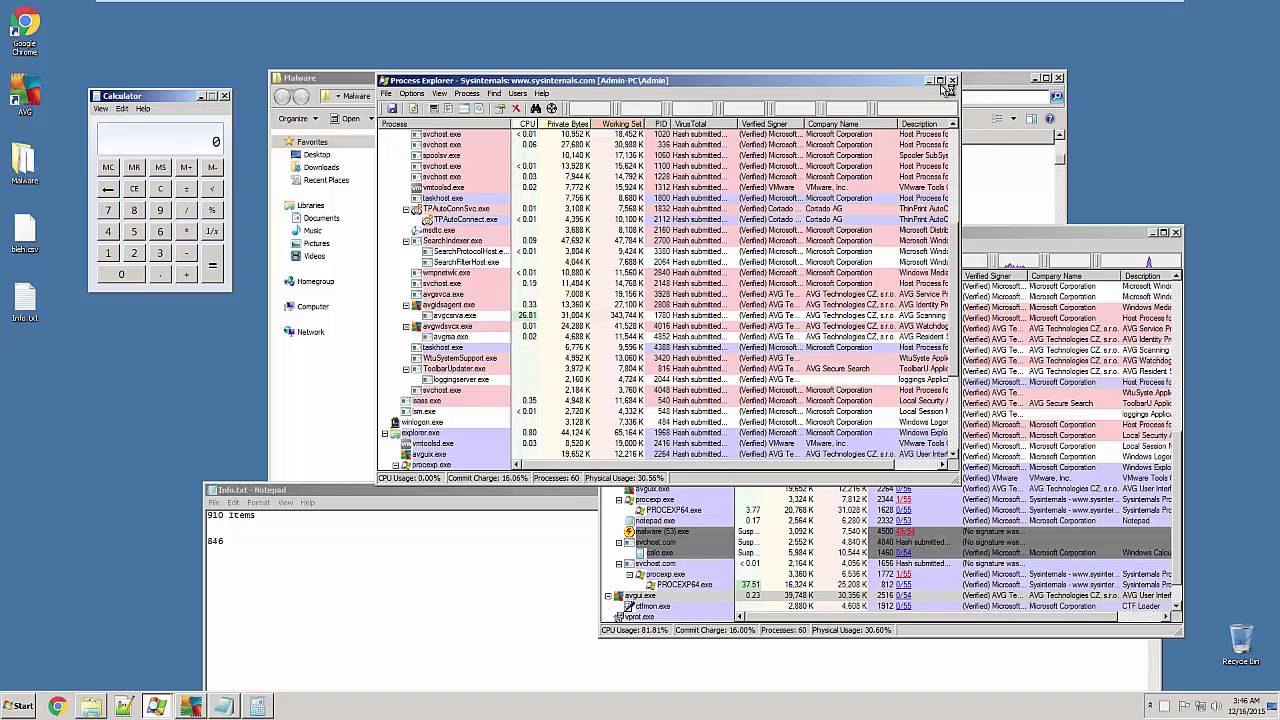
Task: Select the Info.txt desktop file
Action: tap(25, 303)
